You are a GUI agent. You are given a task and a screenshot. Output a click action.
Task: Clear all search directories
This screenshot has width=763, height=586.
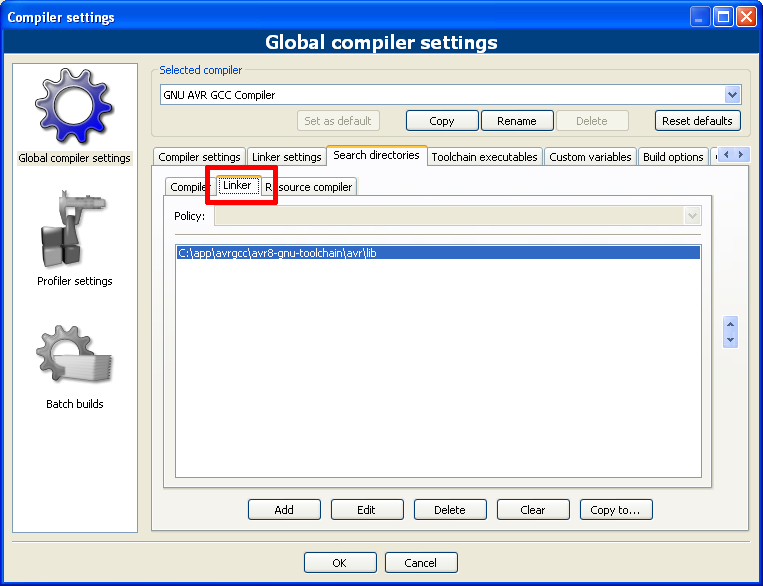click(533, 510)
